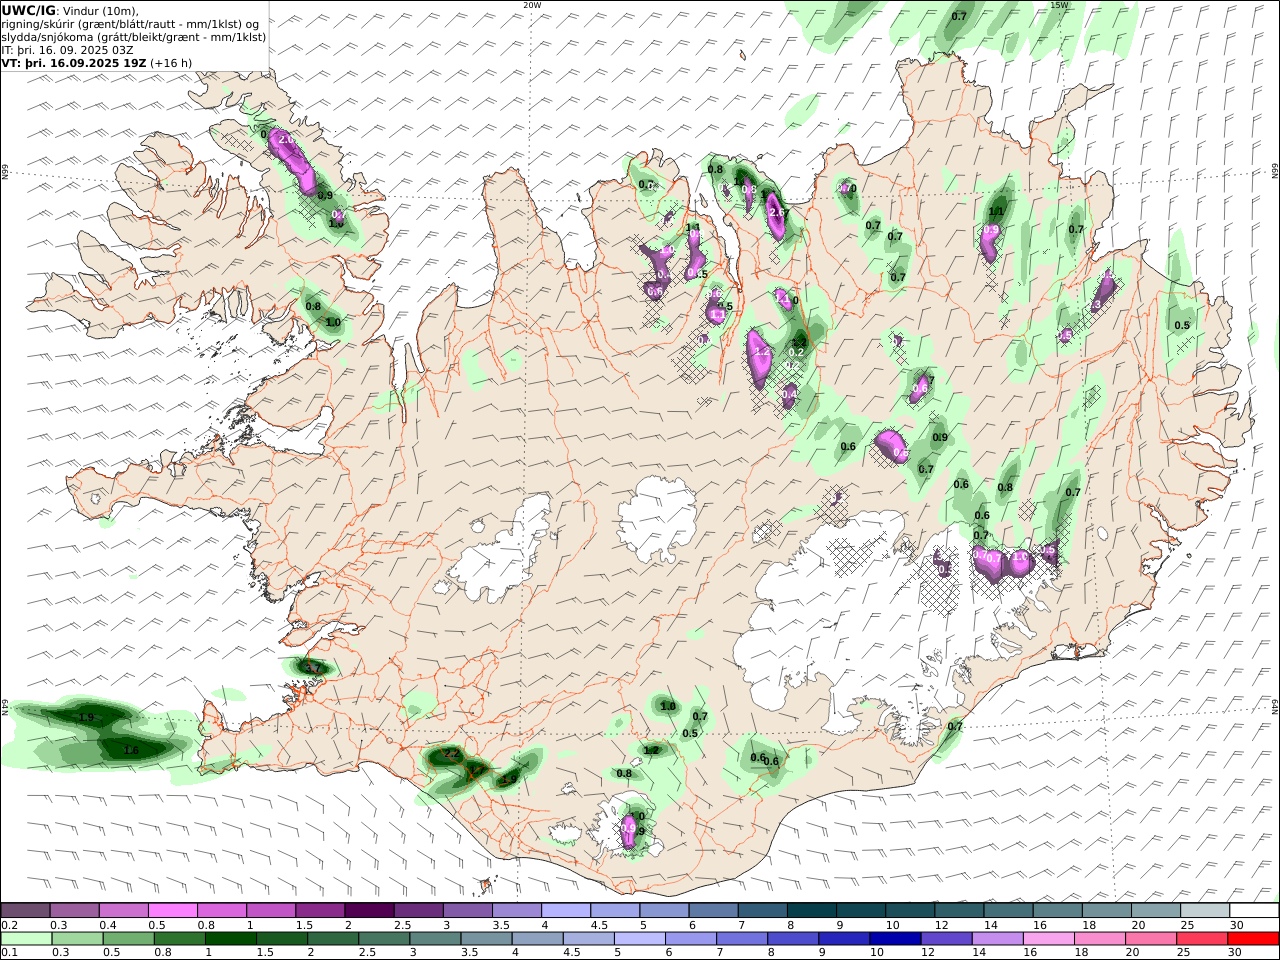The height and width of the screenshot is (960, 1280).
Task: Select the bright red 30 rain legend swatch
Action: point(1252,939)
